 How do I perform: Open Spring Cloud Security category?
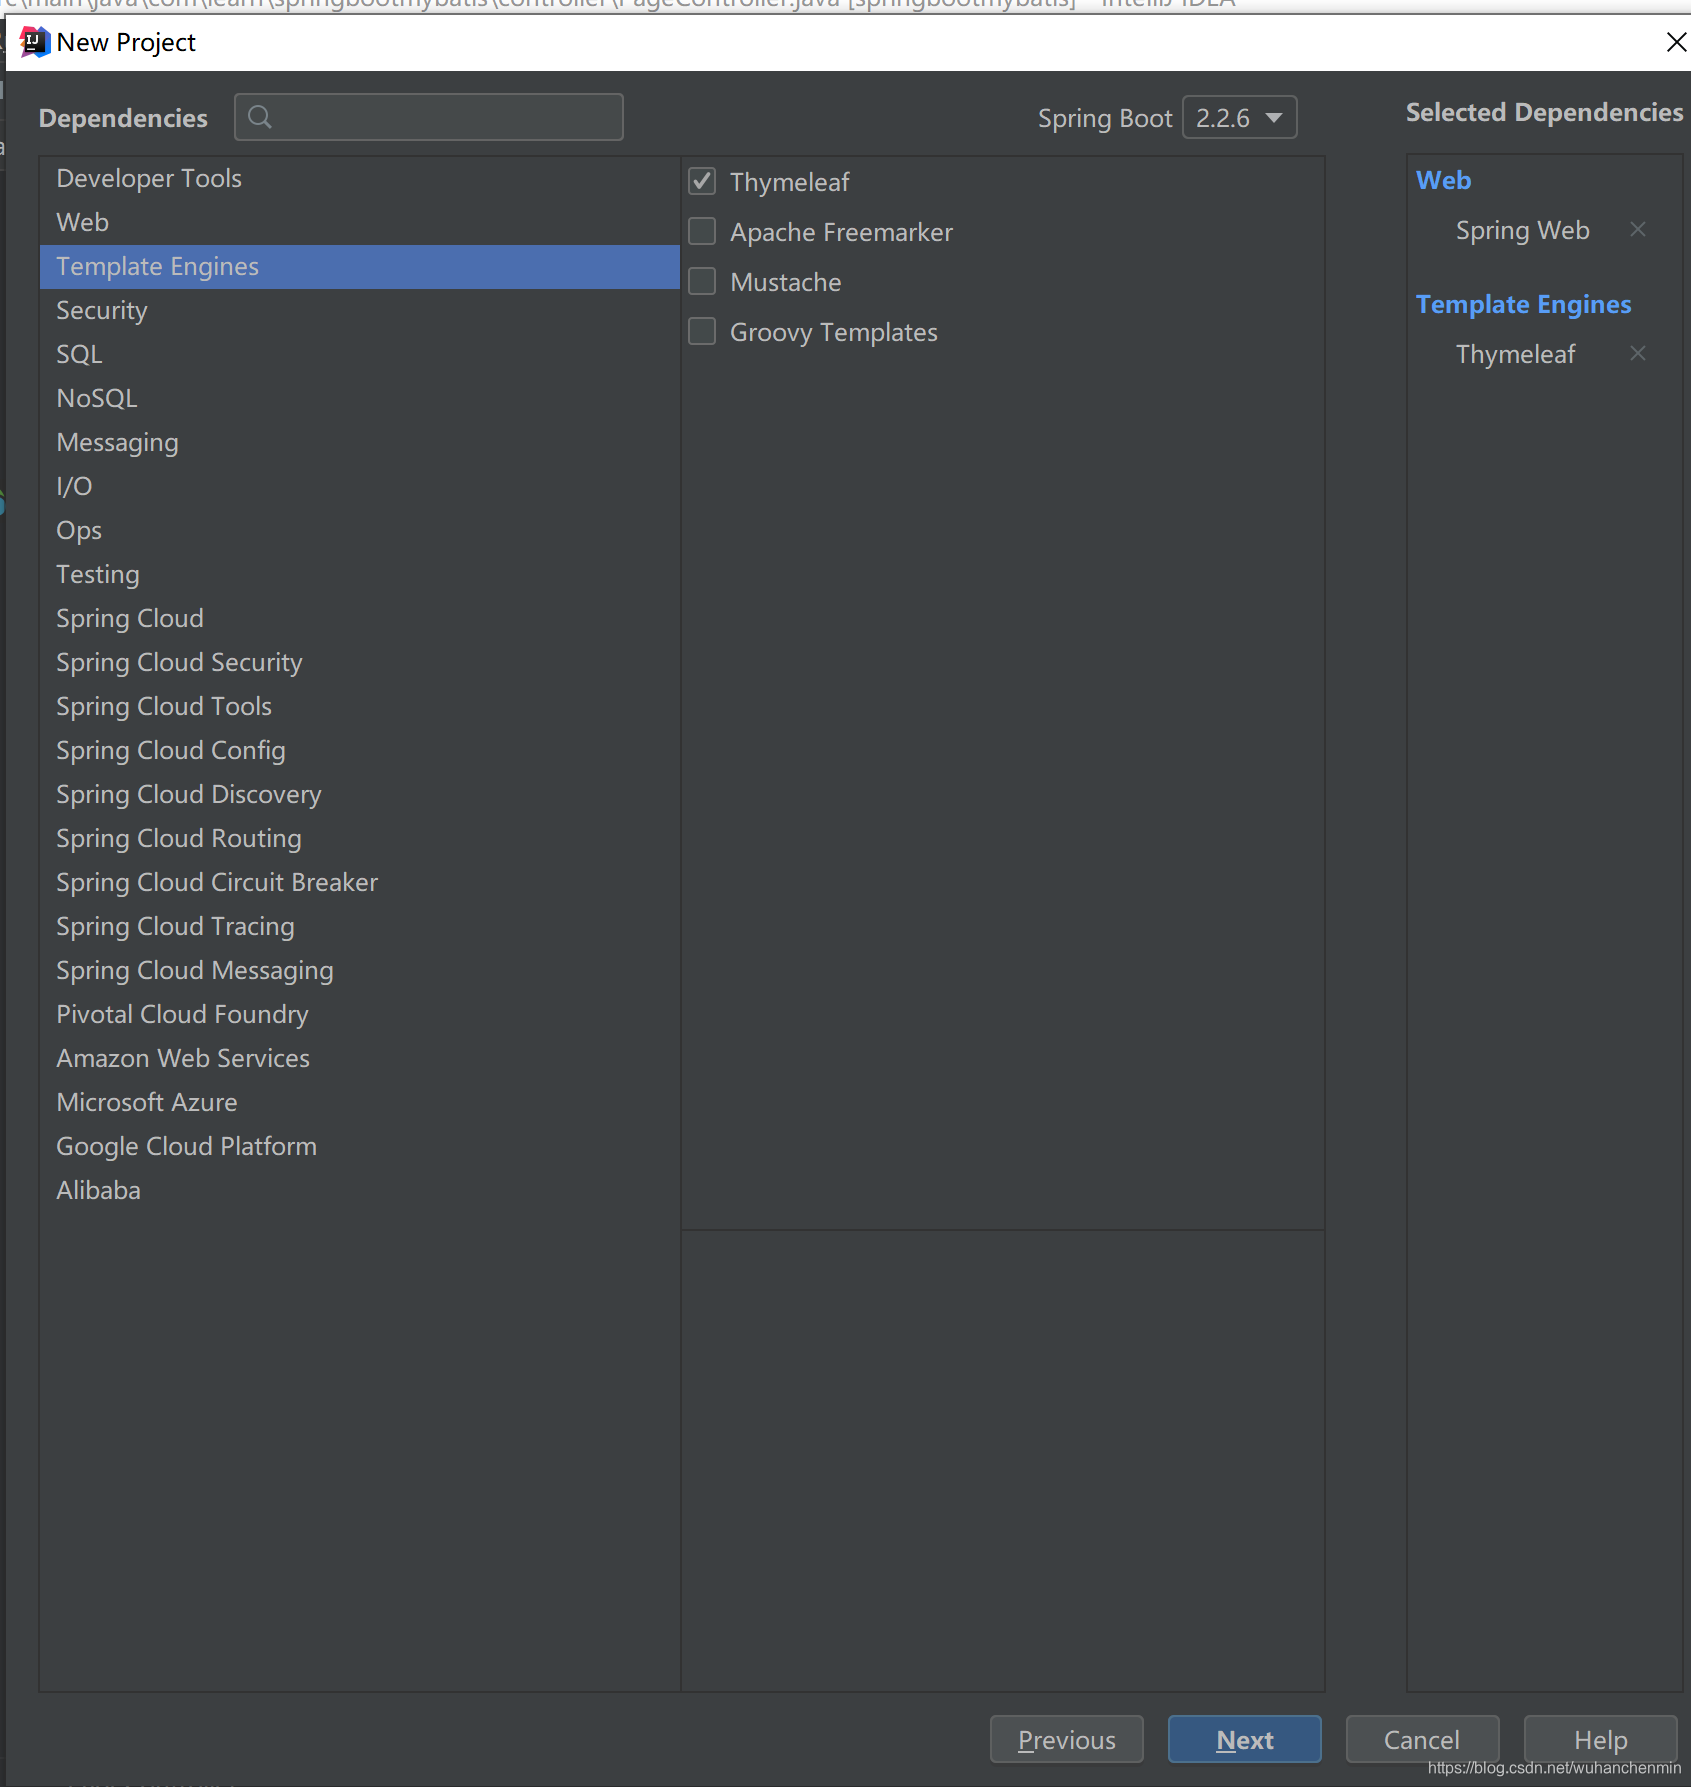coord(360,663)
